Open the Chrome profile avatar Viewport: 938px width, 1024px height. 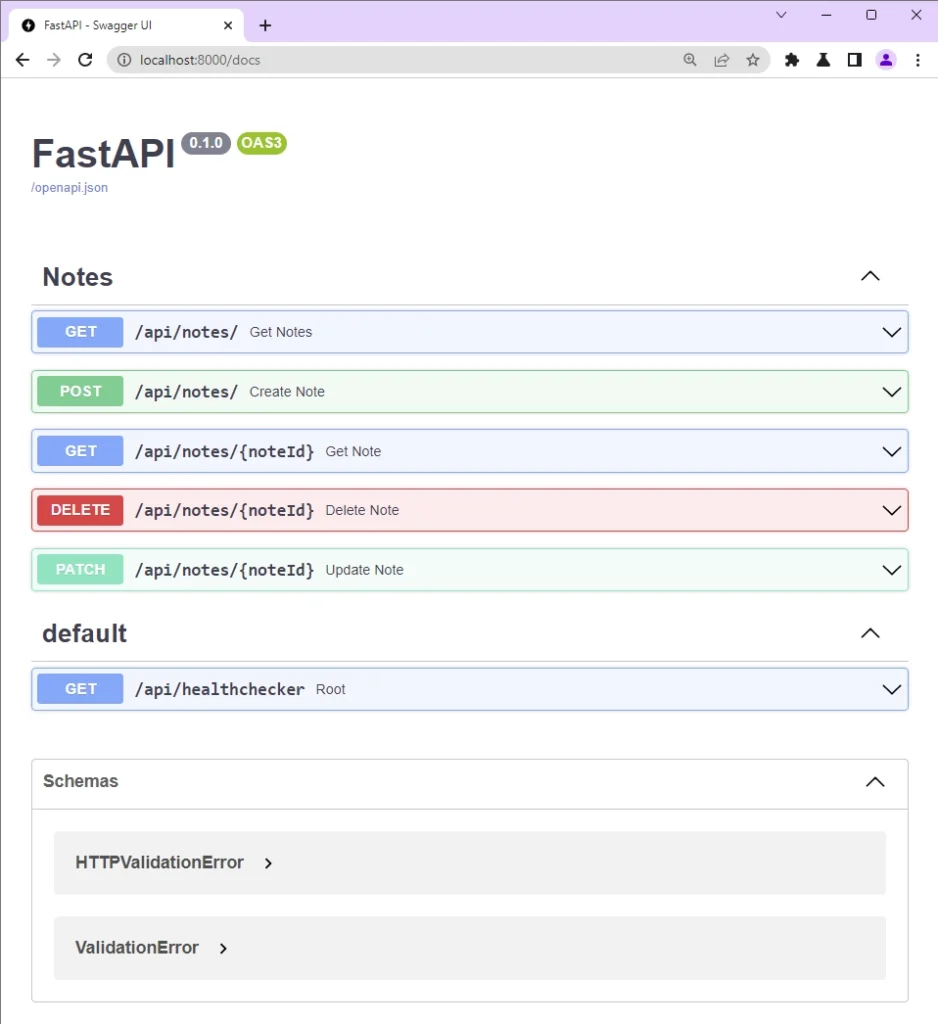pyautogui.click(x=886, y=60)
